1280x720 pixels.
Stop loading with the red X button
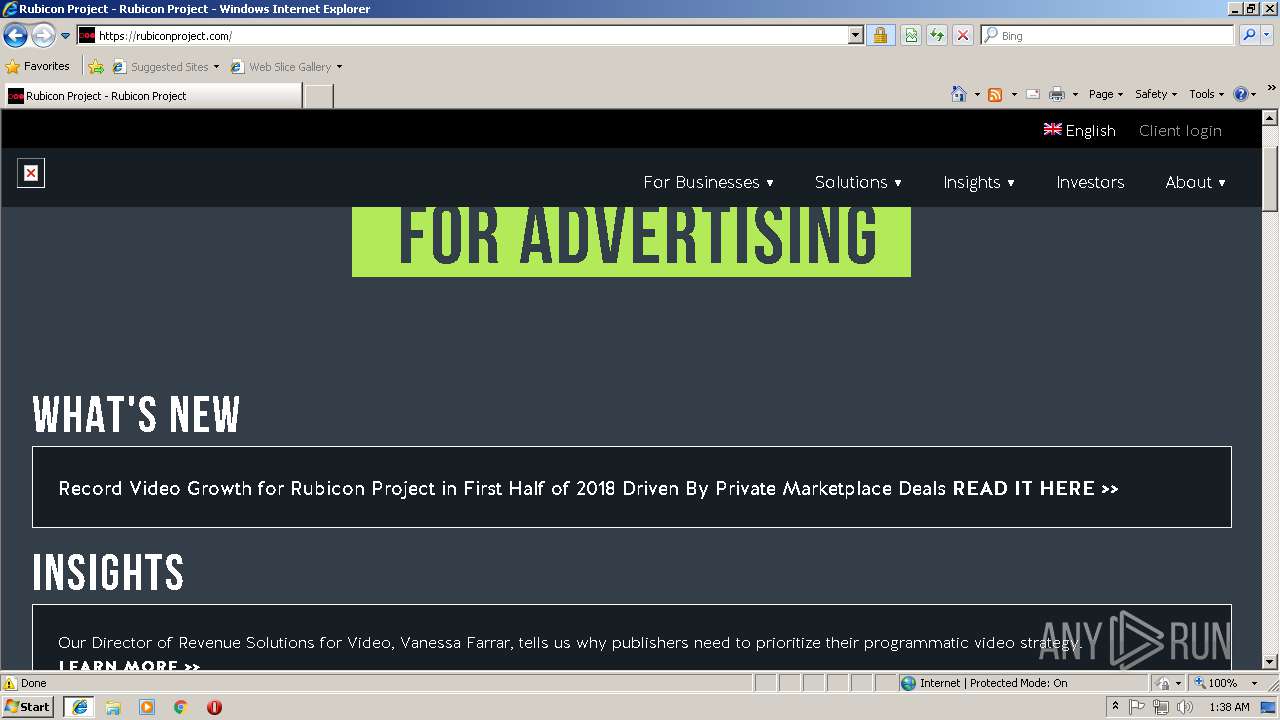click(963, 35)
